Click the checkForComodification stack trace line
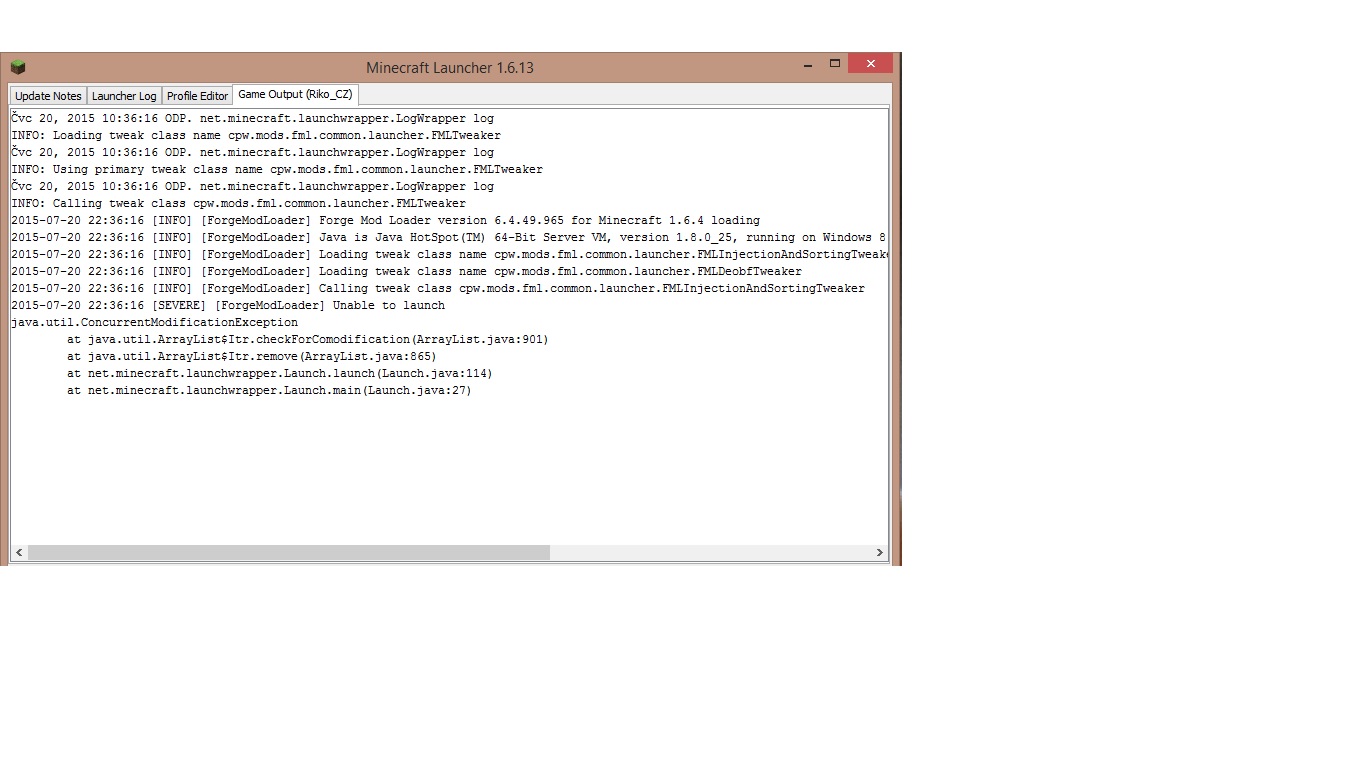 point(308,340)
